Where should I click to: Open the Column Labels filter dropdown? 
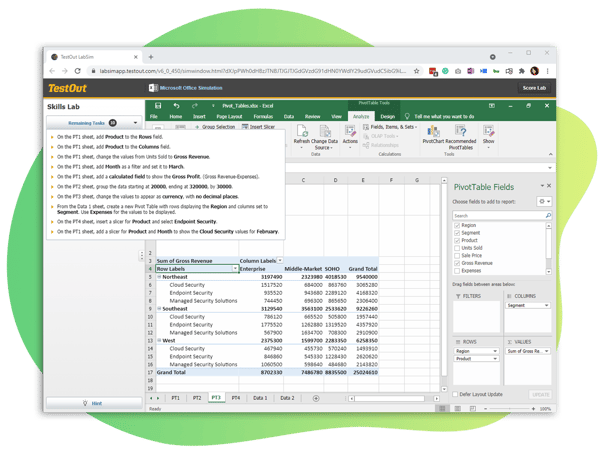[280, 261]
